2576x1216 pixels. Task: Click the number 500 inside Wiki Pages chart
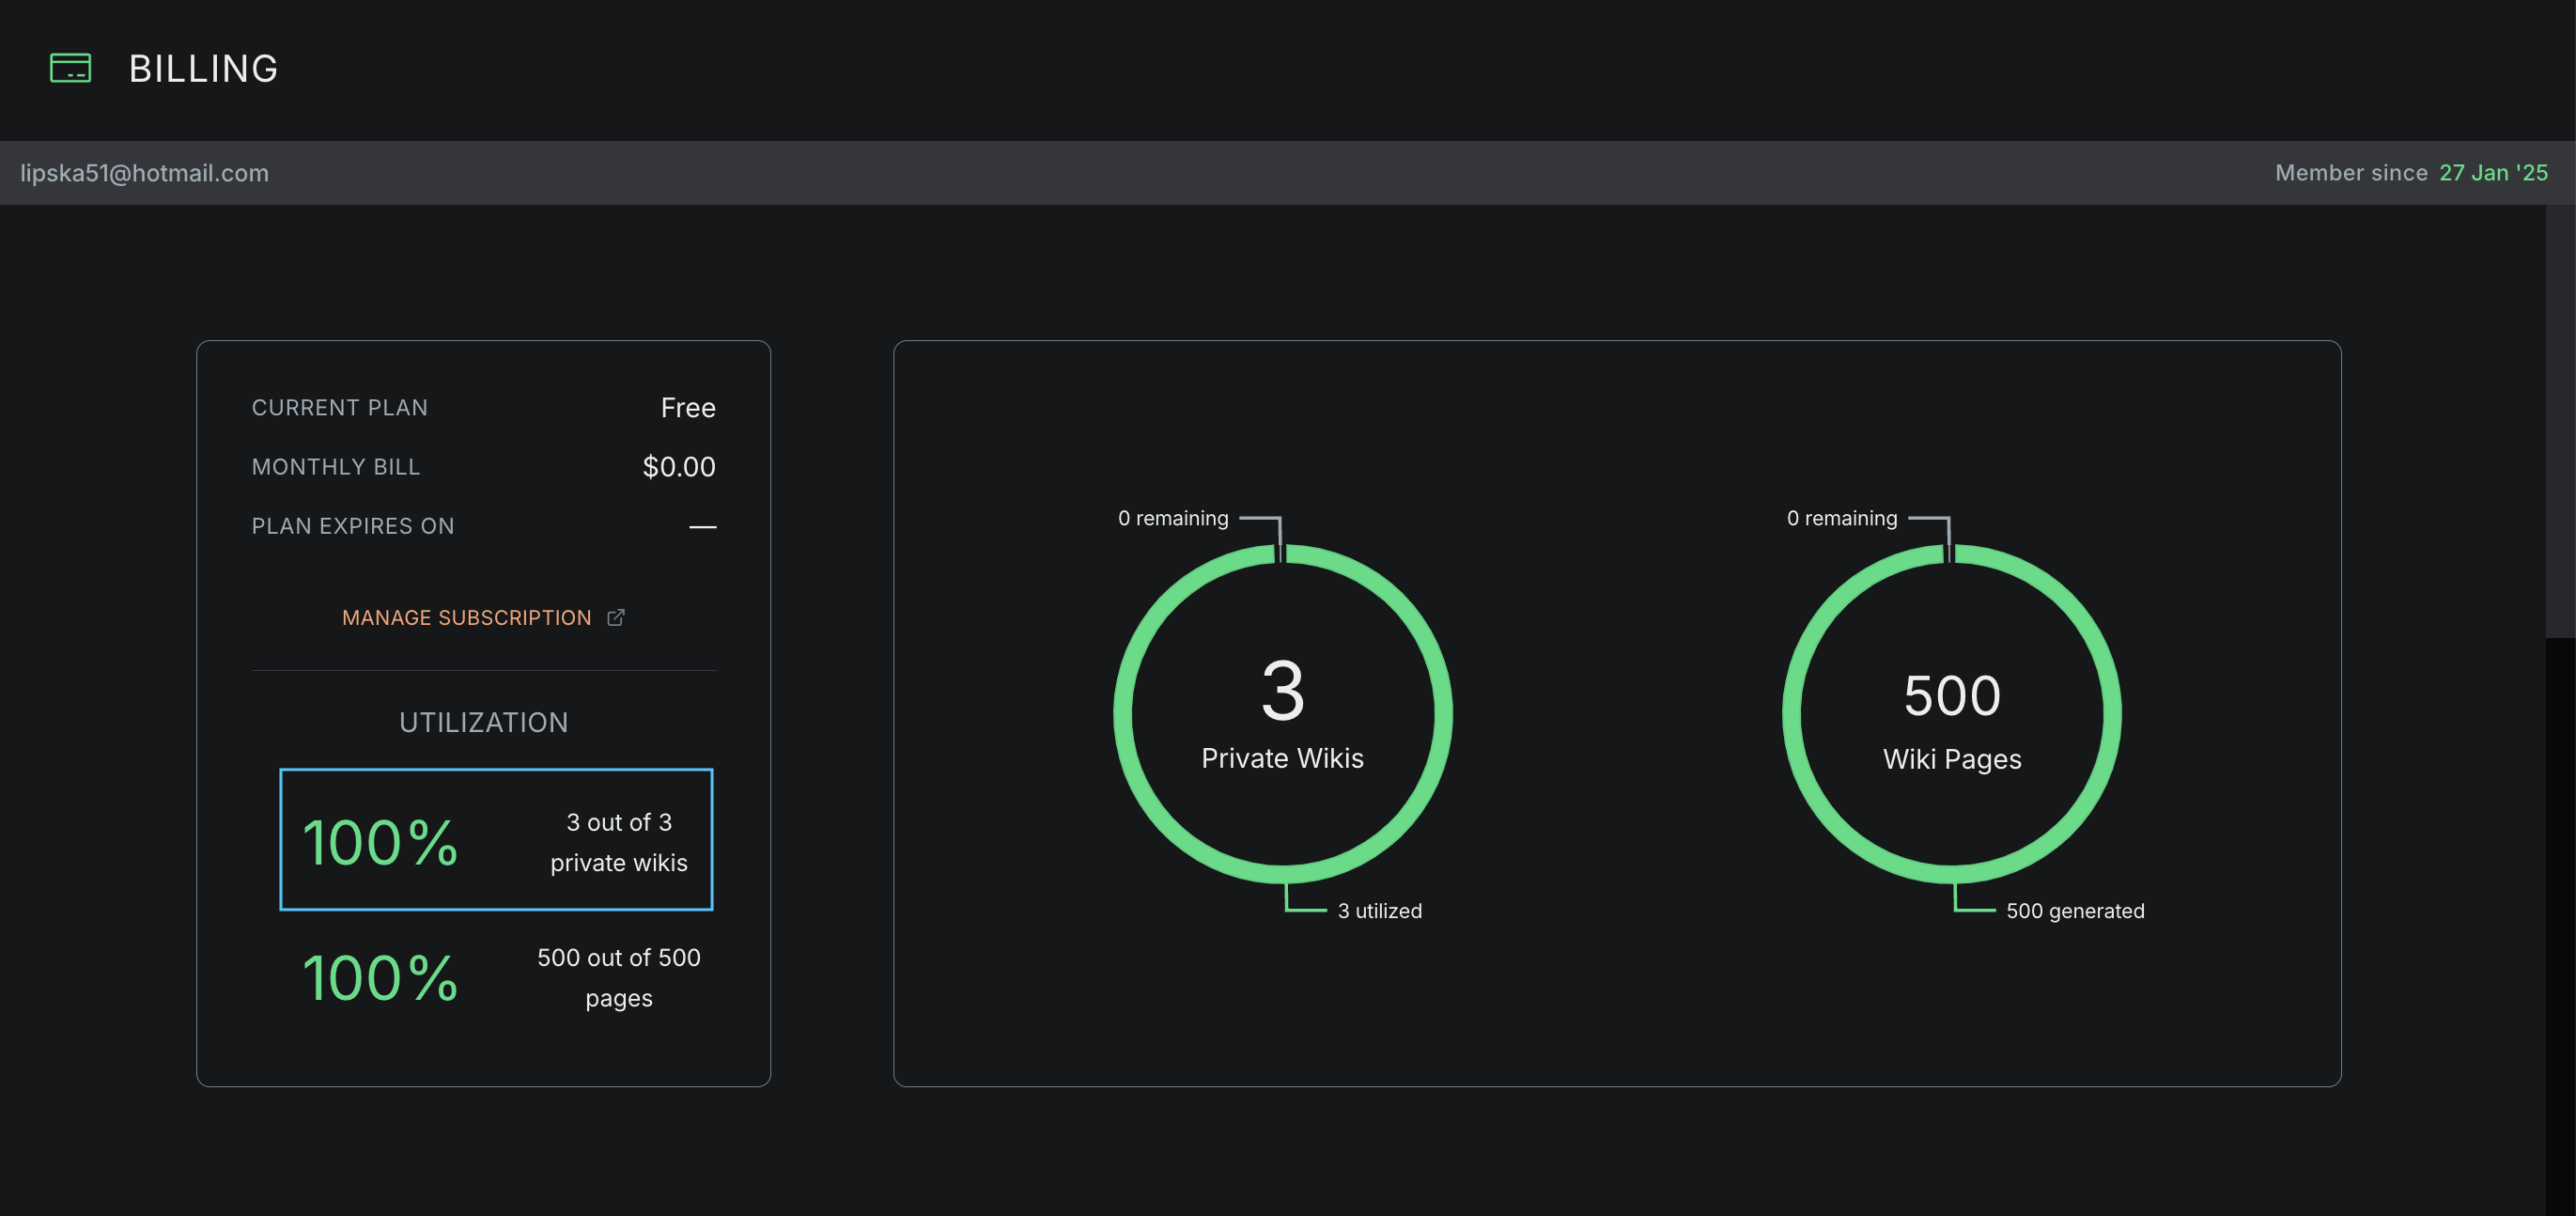point(1952,695)
